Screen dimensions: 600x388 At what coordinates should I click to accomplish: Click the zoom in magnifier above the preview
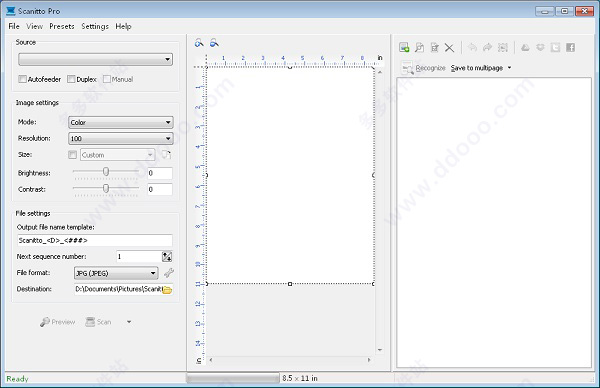tap(199, 43)
